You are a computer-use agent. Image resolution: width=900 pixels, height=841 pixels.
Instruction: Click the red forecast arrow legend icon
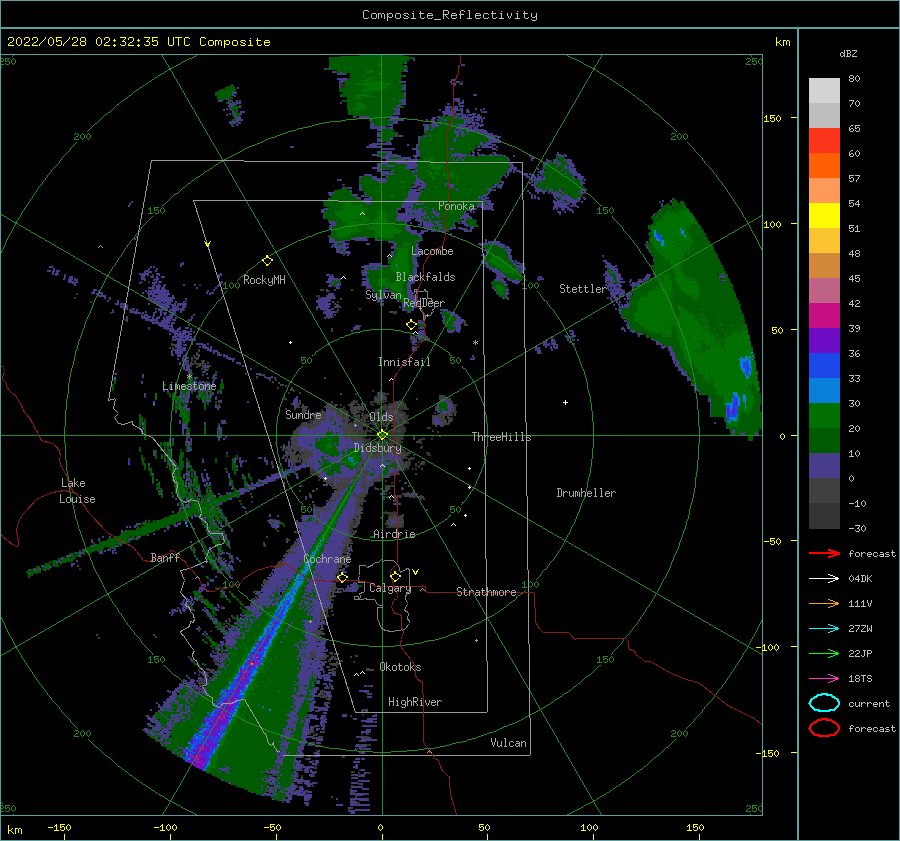[824, 553]
